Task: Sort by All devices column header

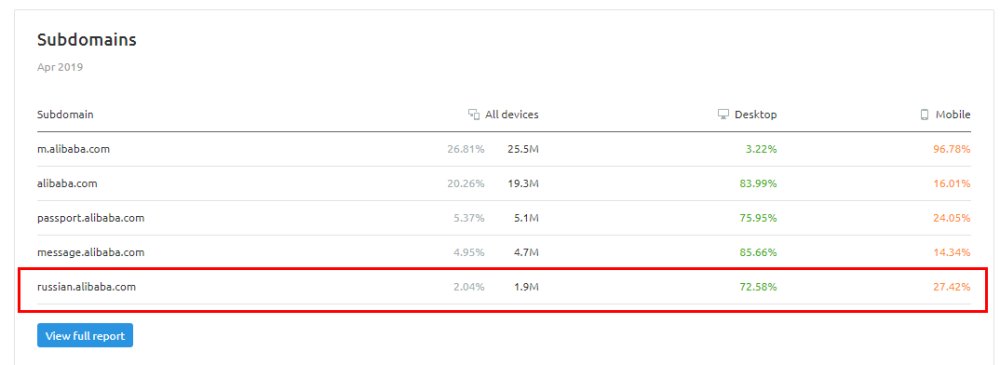Action: pyautogui.click(x=511, y=115)
